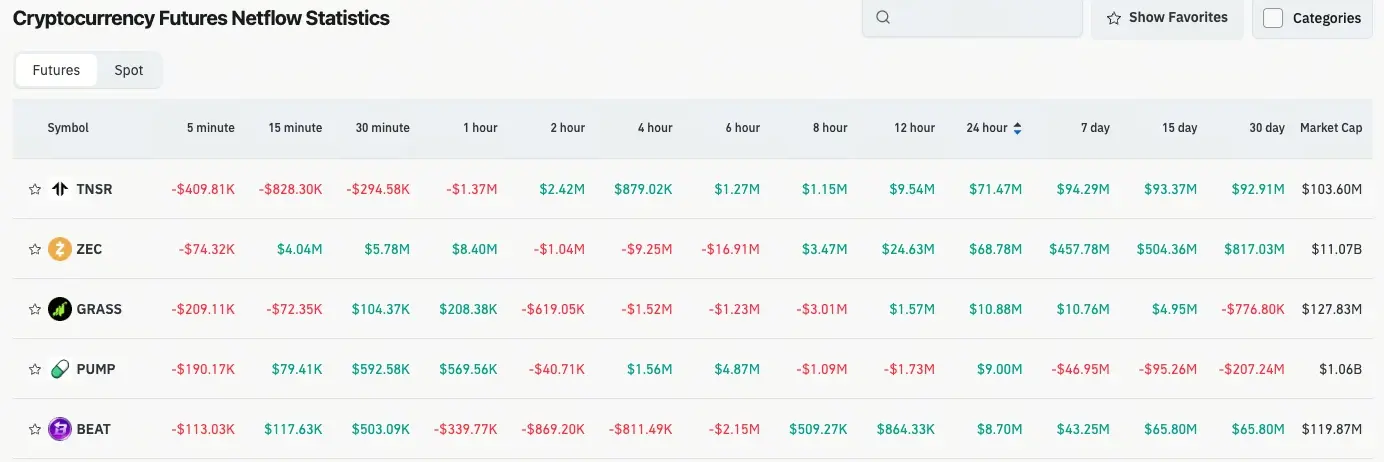
Task: Click ZEC 6 hour value -$16.91M
Action: (730, 249)
